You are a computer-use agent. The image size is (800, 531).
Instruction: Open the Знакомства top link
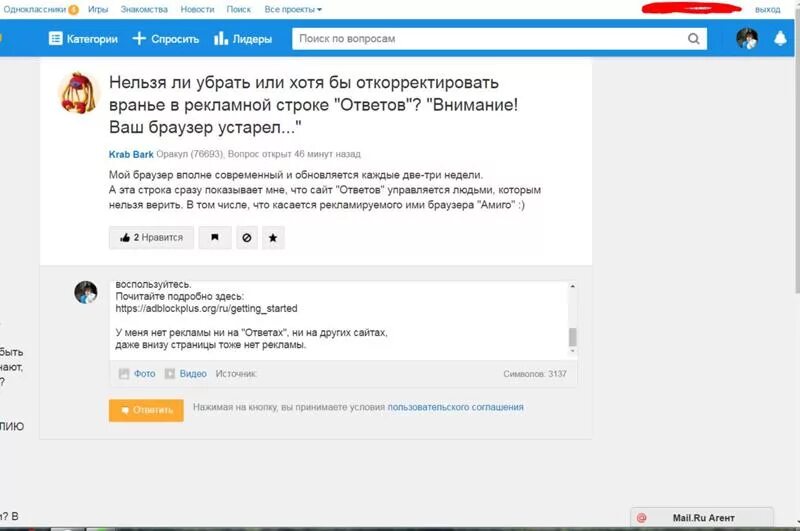pos(144,9)
